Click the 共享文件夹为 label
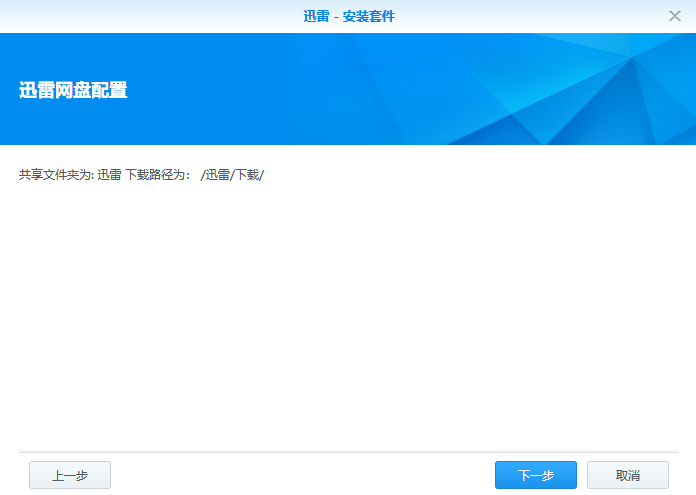 [x=55, y=174]
